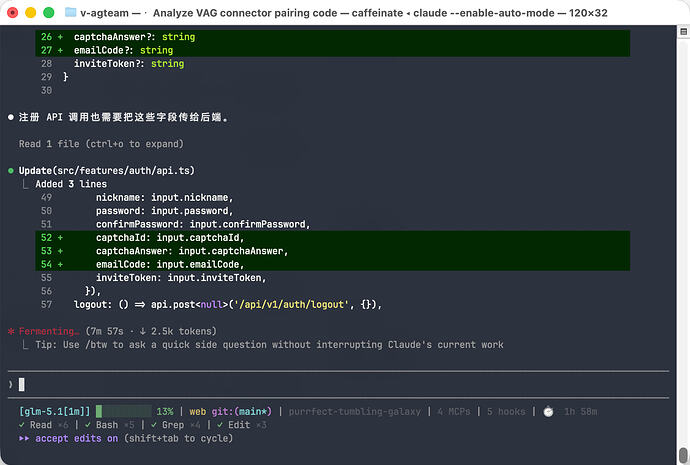Click Bash ×5 tool counter

(115, 425)
